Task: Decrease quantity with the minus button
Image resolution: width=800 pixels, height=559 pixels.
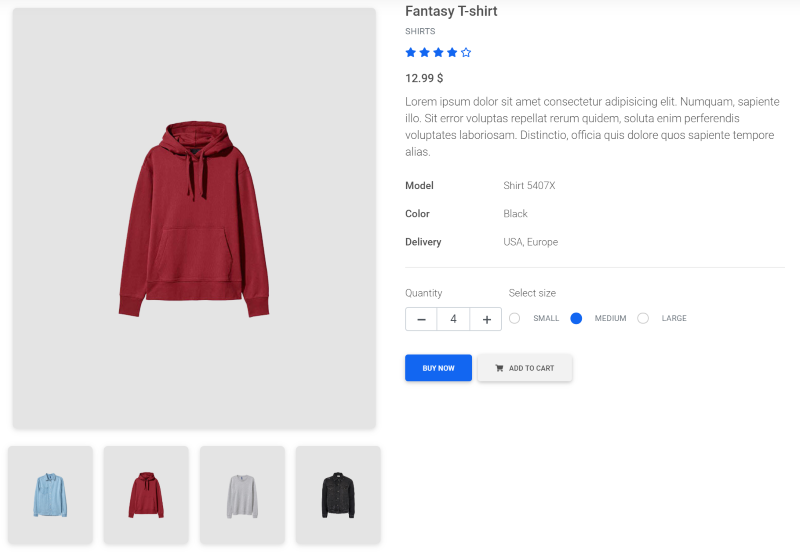Action: pos(421,319)
